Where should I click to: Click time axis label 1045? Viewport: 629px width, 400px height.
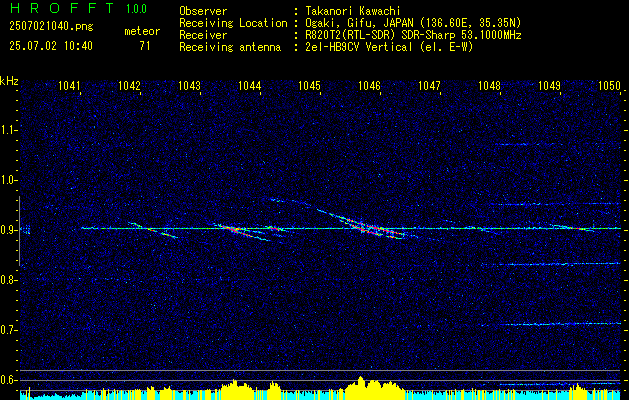[x=309, y=85]
